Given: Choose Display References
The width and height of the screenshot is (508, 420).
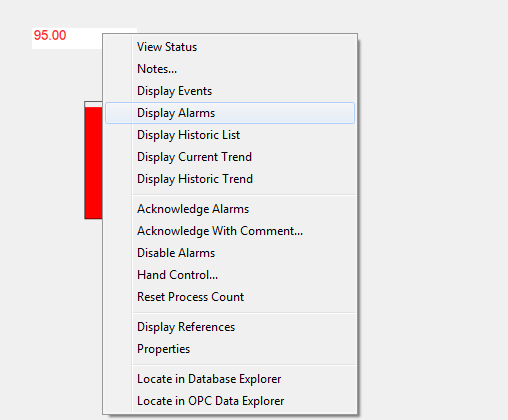Looking at the screenshot, I should tap(230, 327).
